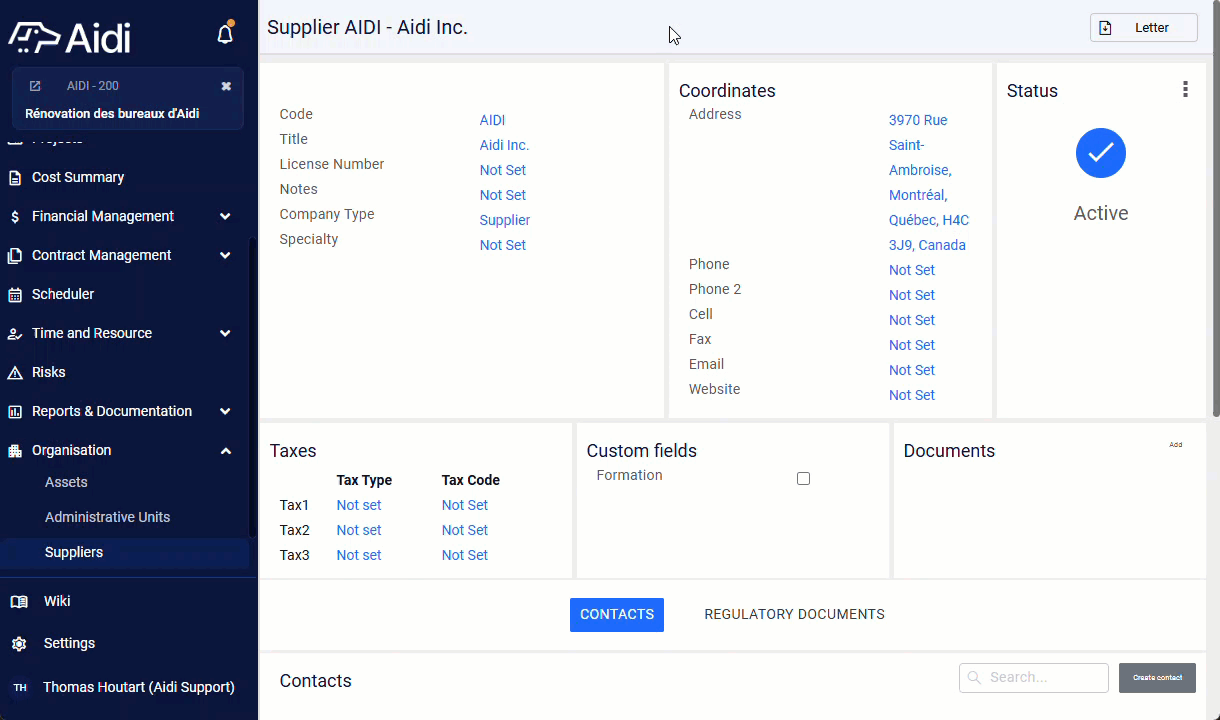This screenshot has height=720, width=1220.
Task: Click Add in Documents panel
Action: [1176, 445]
